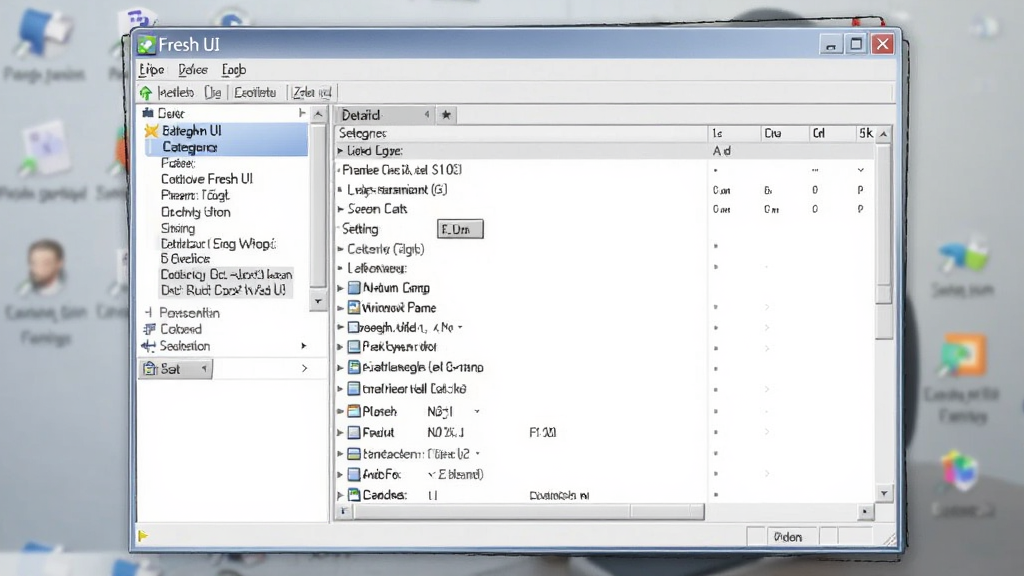This screenshot has width=1024, height=576.
Task: Click the icon next to "Colsed"
Action: pyautogui.click(x=150, y=329)
